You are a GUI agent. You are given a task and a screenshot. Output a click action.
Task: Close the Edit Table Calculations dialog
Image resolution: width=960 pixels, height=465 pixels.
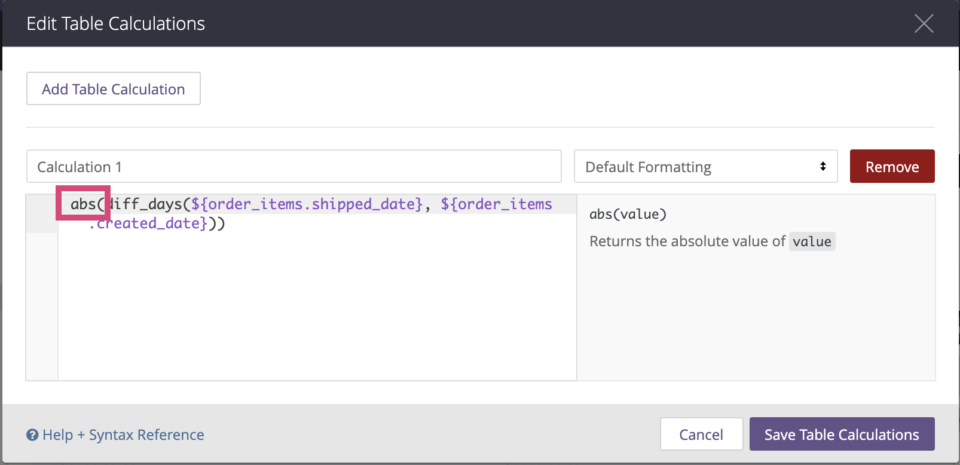923,23
